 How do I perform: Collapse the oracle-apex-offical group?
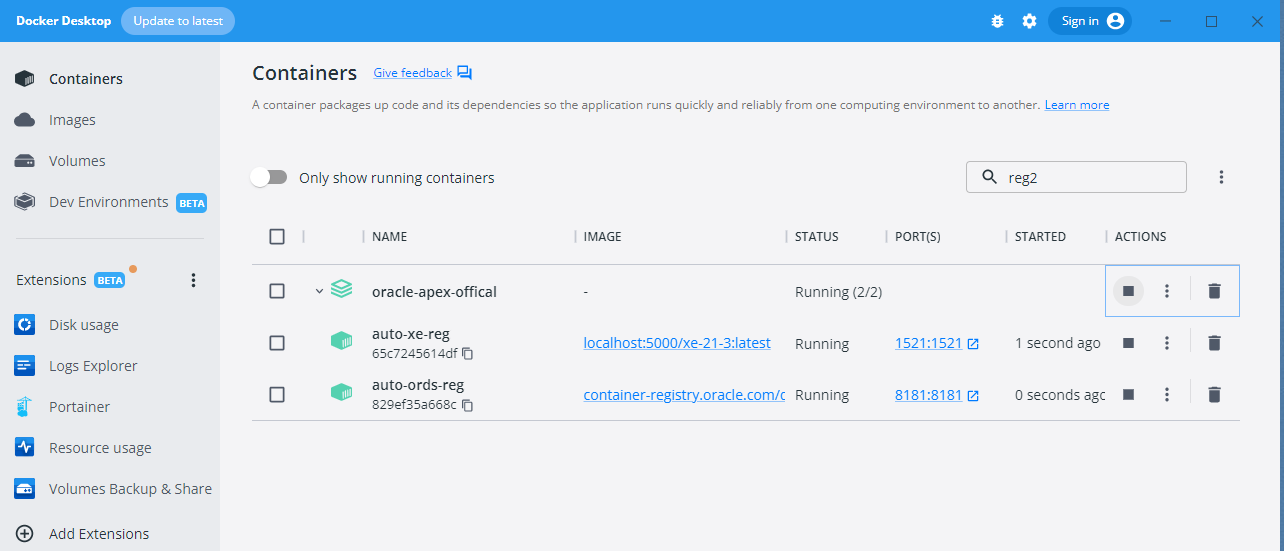(319, 291)
